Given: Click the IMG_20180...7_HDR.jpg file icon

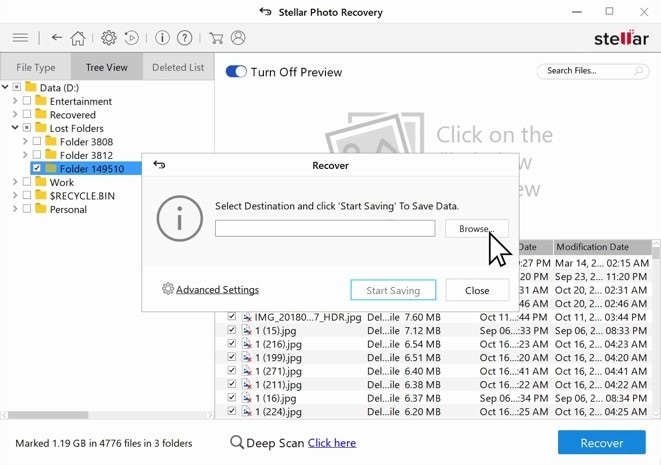Looking at the screenshot, I should click(247, 317).
